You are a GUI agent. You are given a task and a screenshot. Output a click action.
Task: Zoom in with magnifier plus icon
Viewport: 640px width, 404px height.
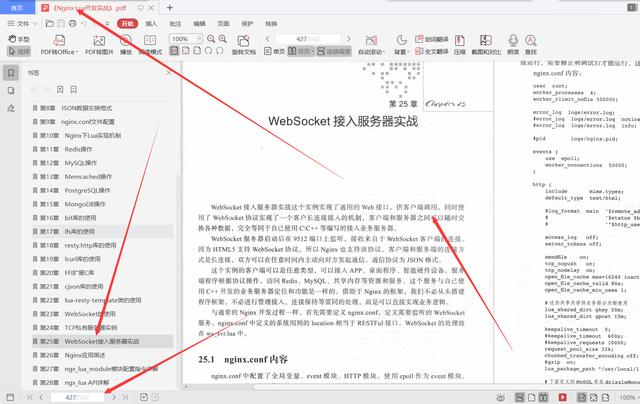pos(222,39)
